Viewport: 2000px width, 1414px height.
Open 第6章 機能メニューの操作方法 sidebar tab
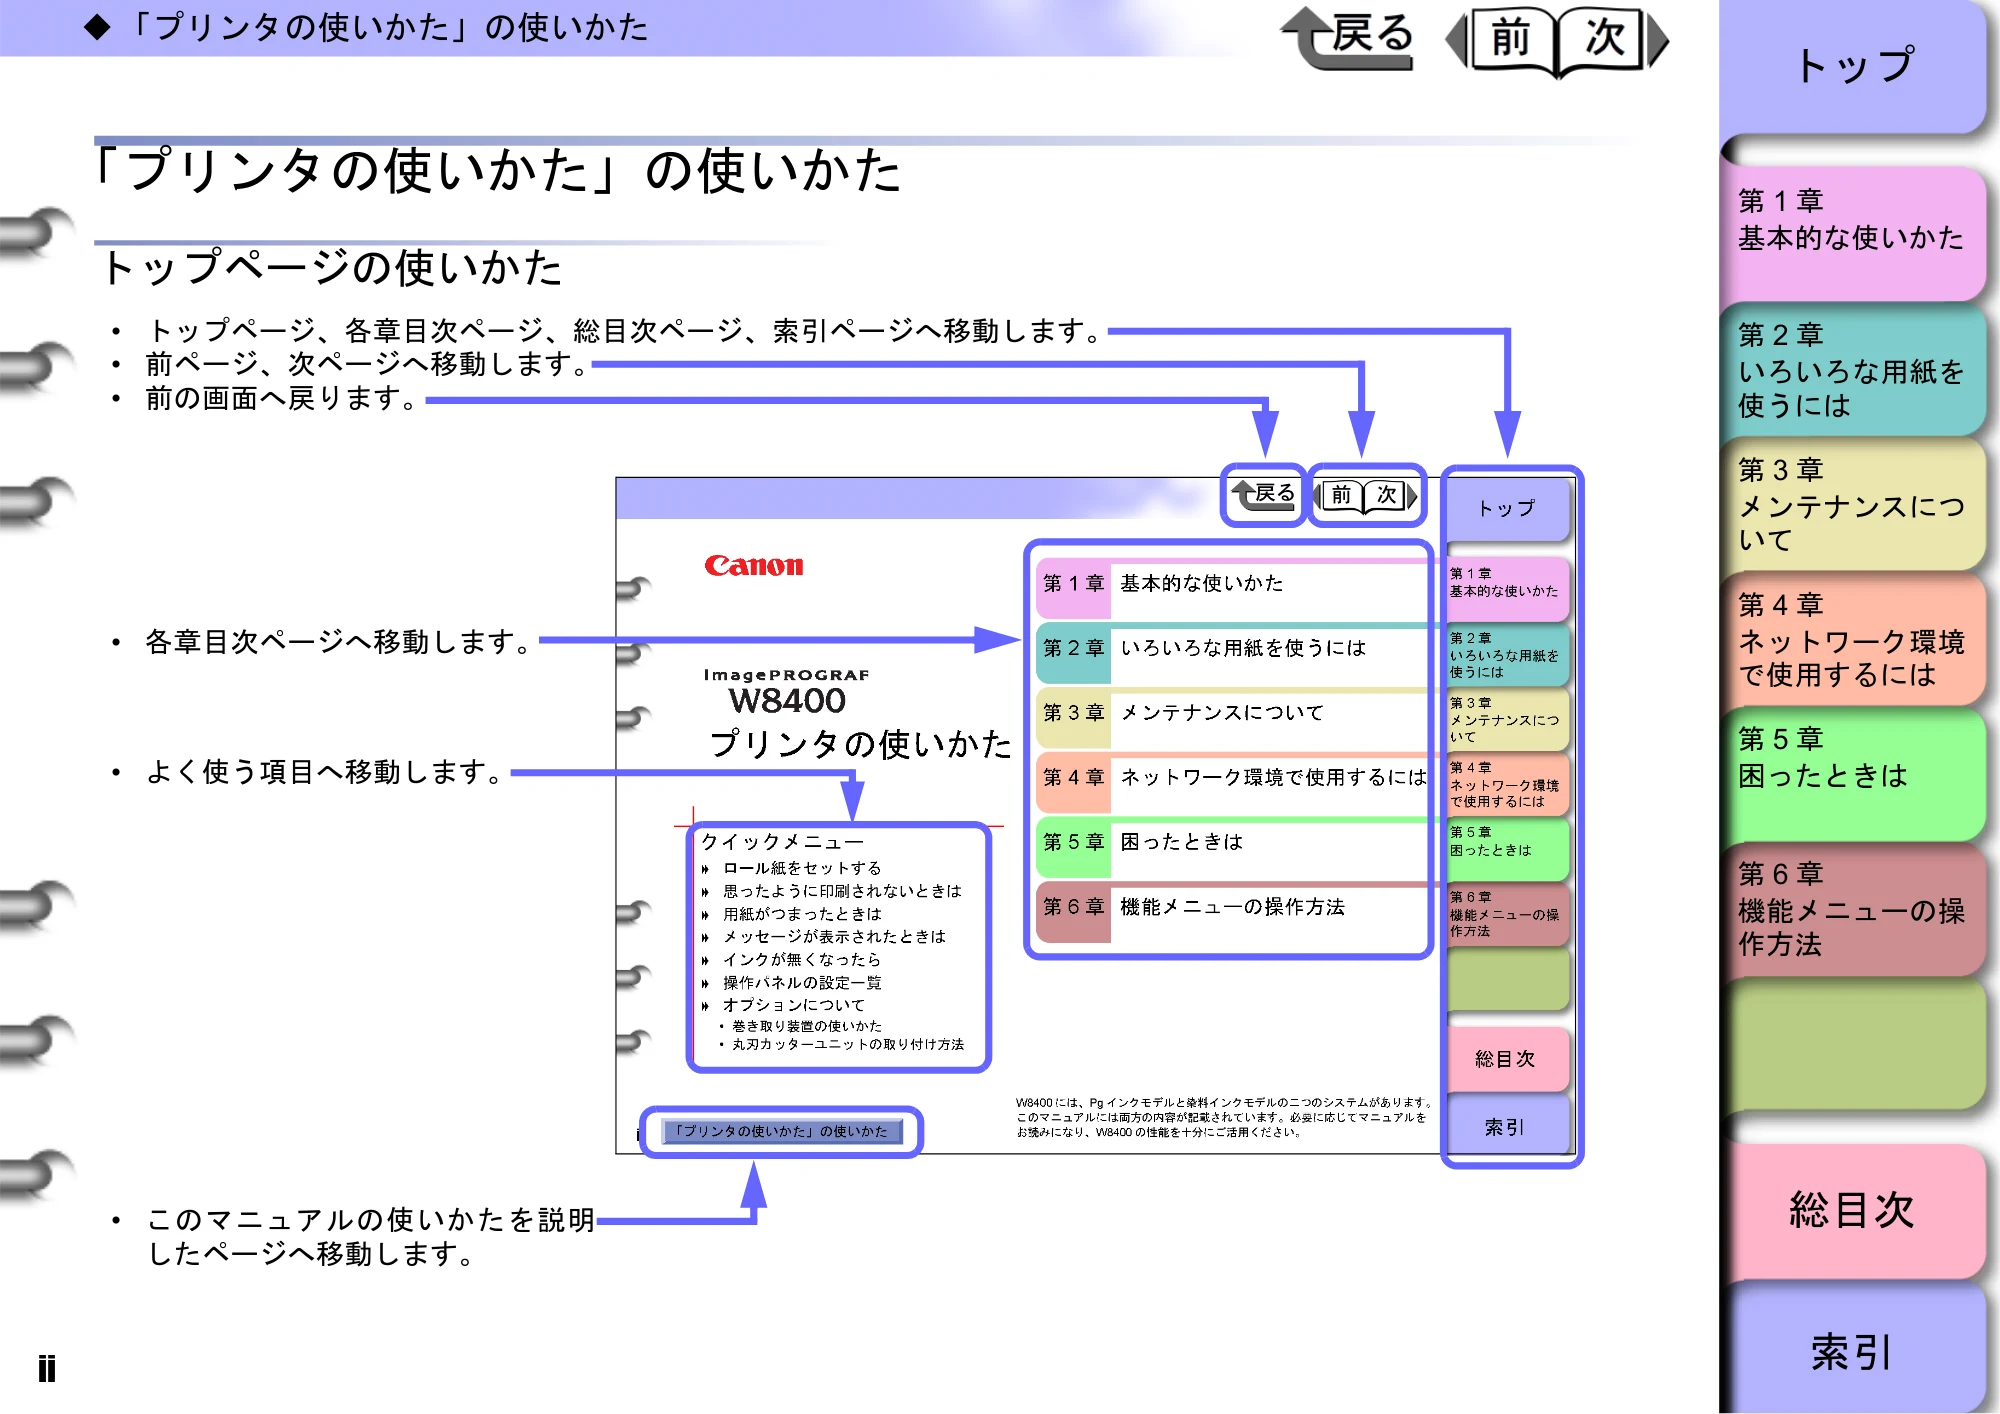1853,908
